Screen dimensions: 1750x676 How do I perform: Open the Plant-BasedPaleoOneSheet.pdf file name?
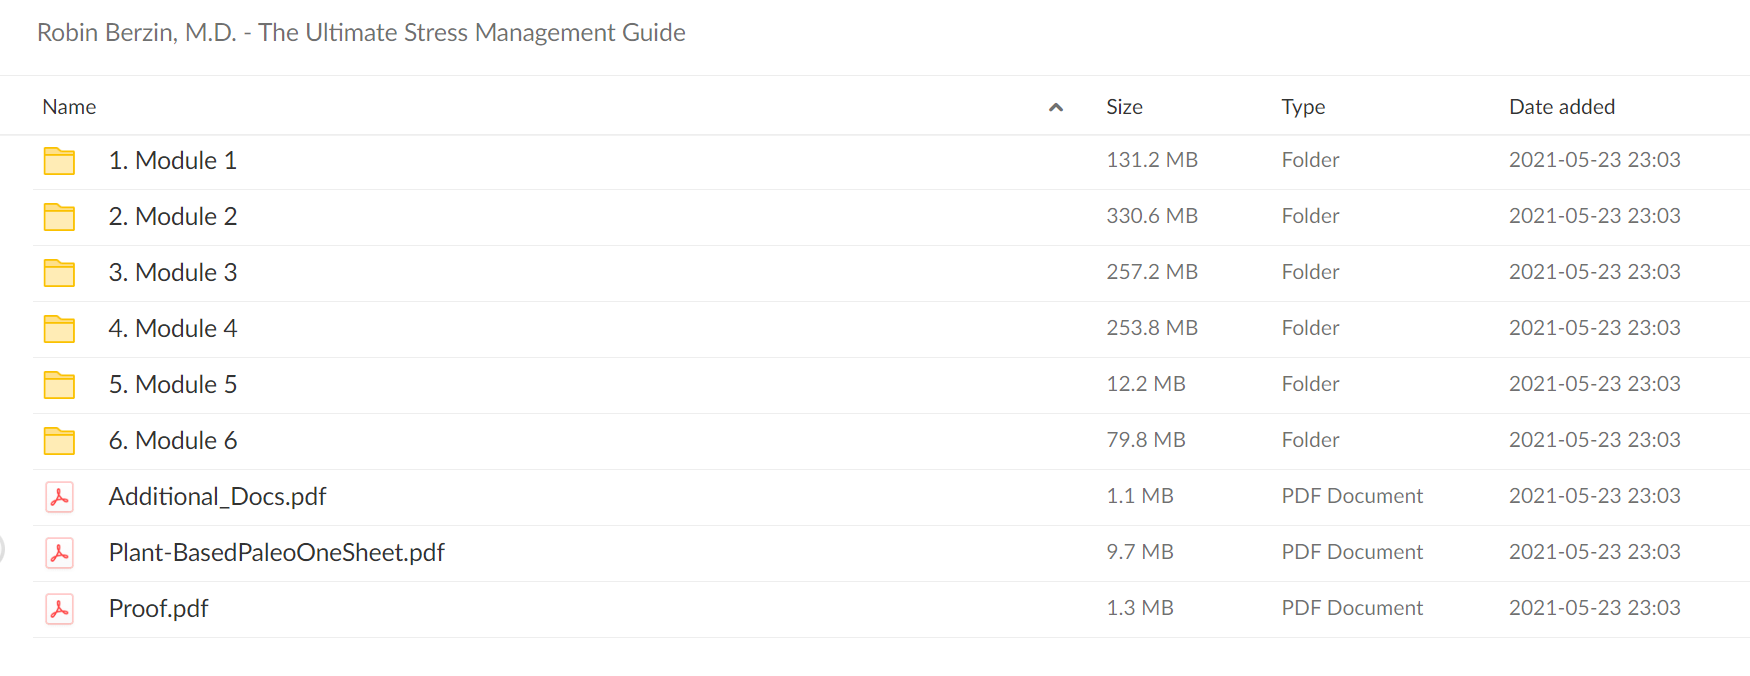coord(276,552)
